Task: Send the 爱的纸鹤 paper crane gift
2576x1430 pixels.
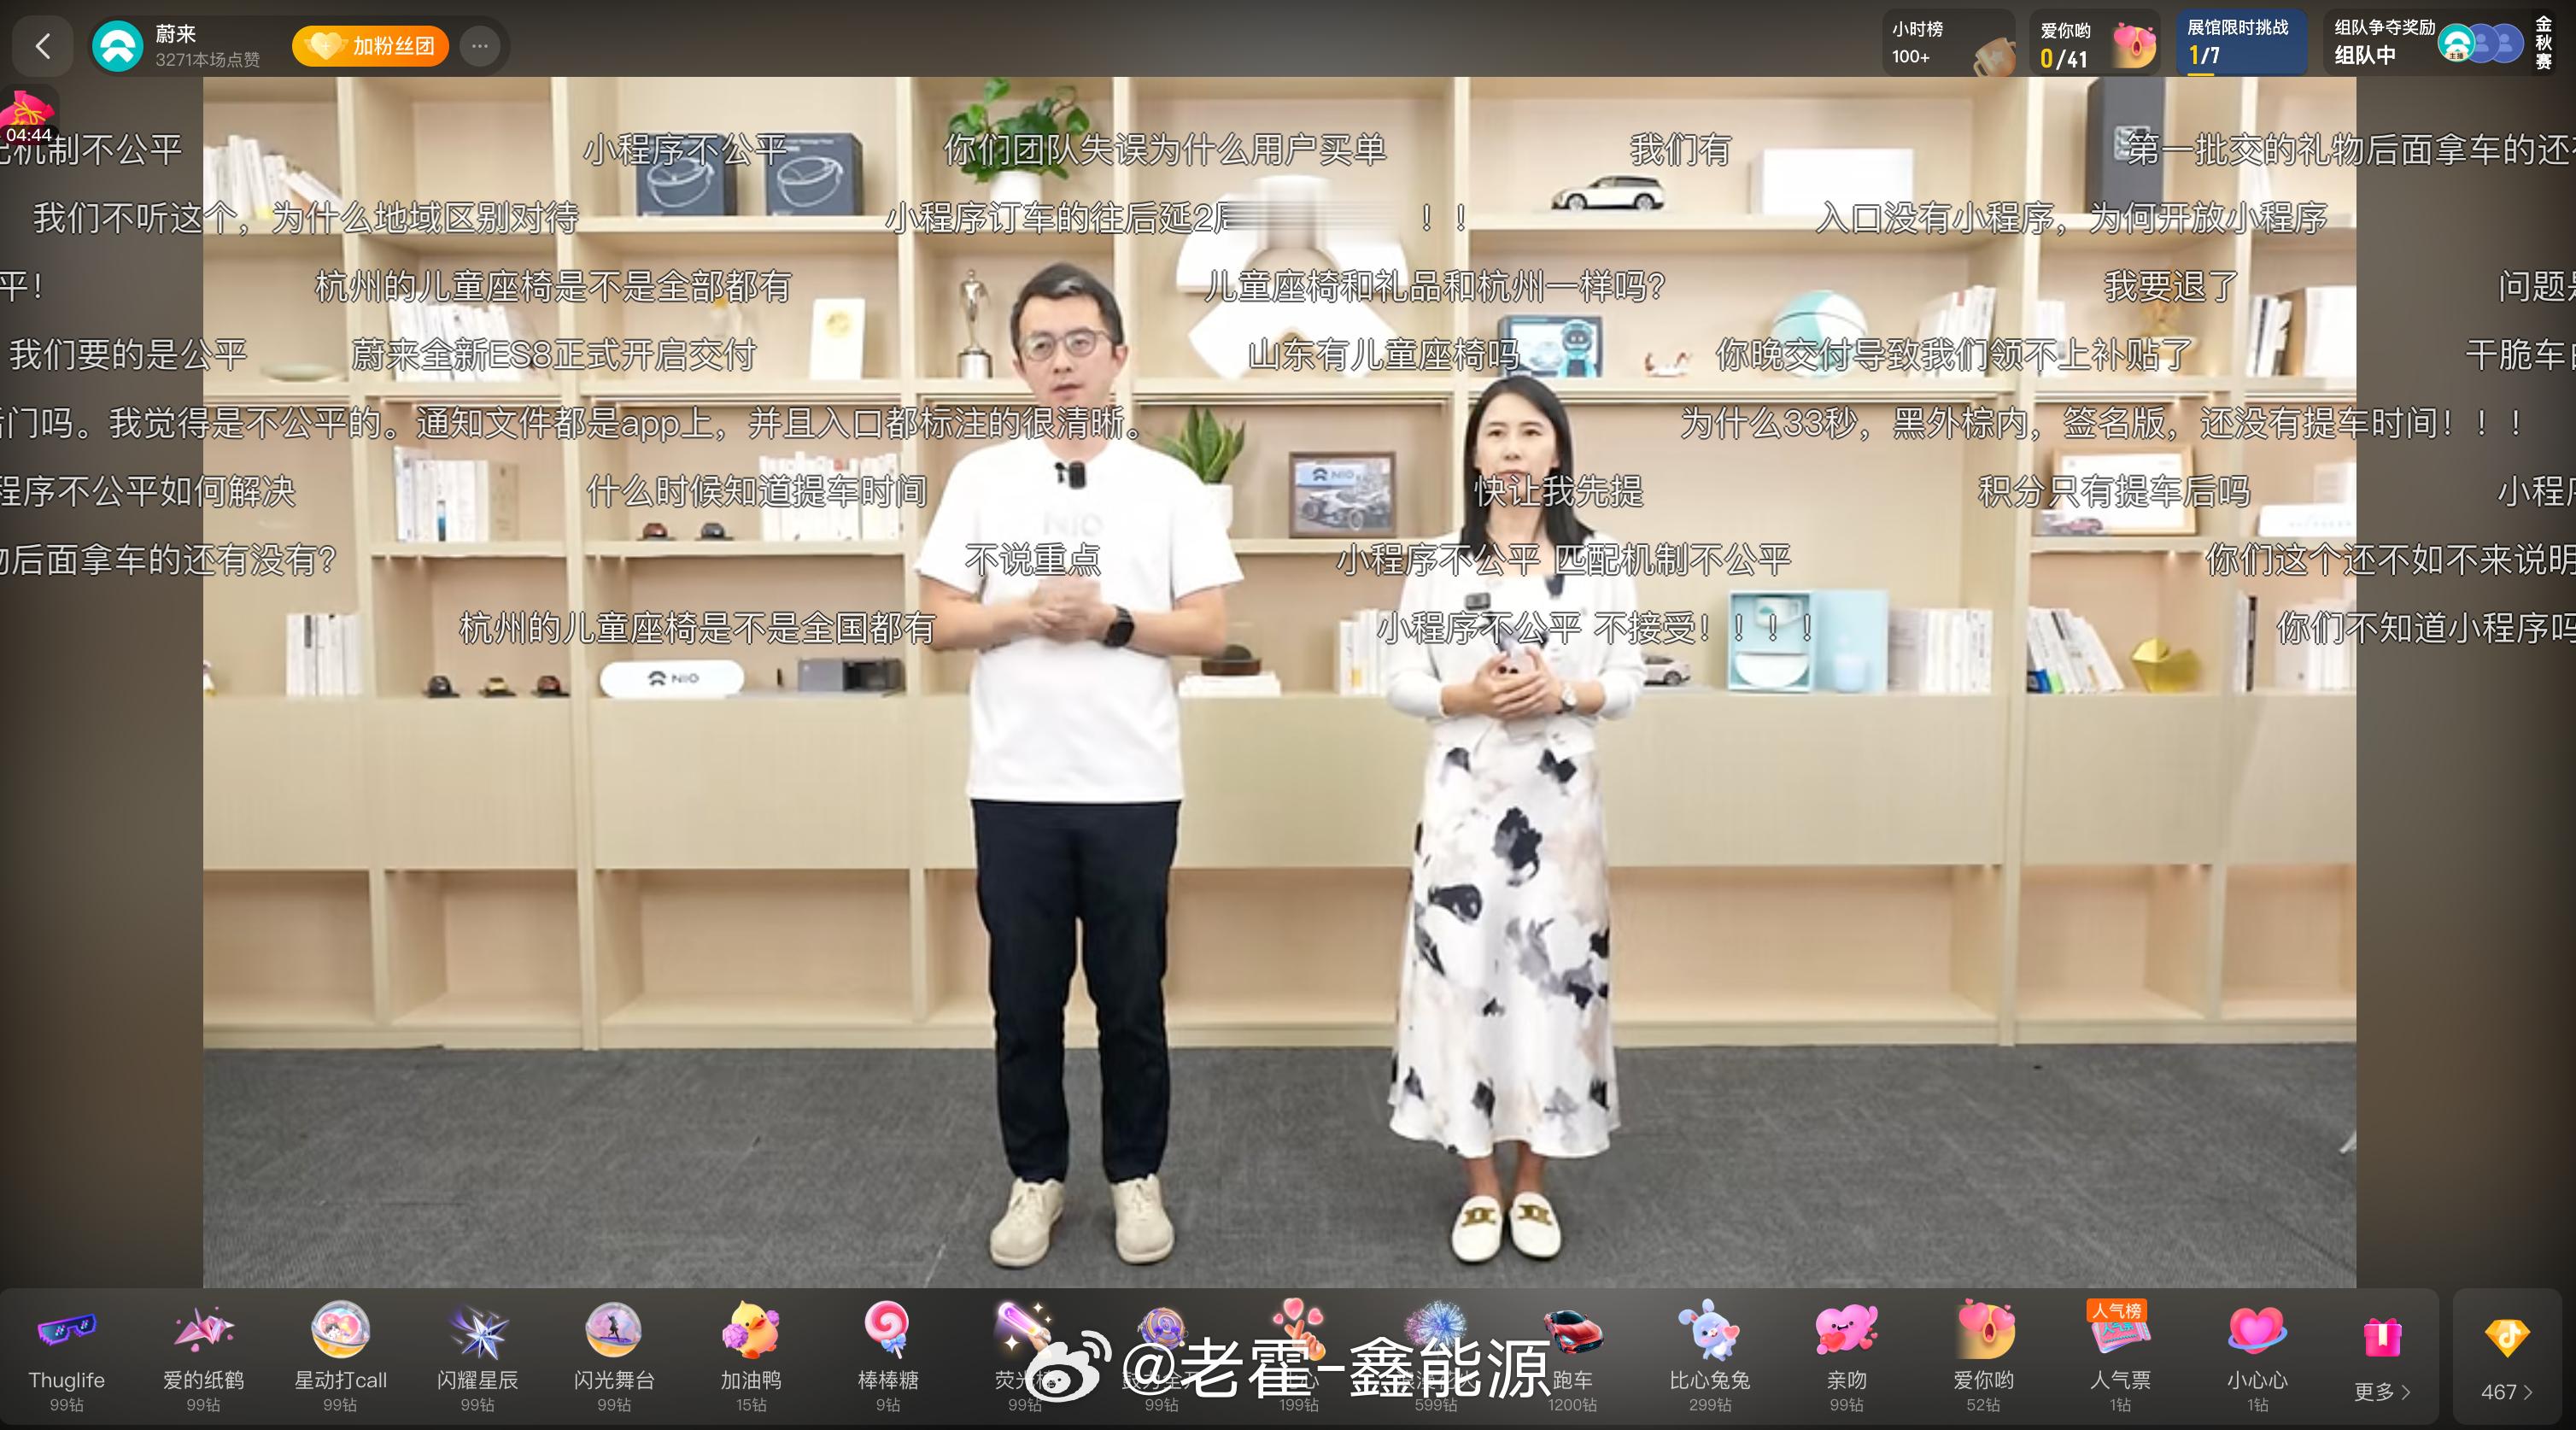Action: pos(203,1358)
